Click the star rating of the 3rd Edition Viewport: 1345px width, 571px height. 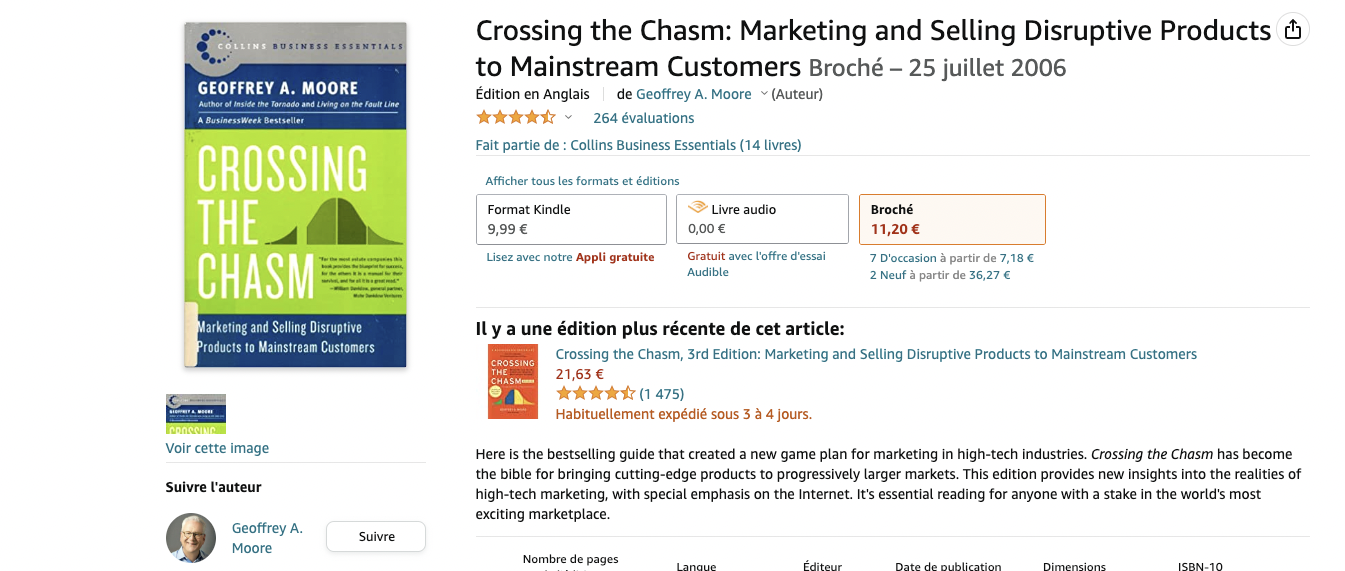[x=595, y=394]
